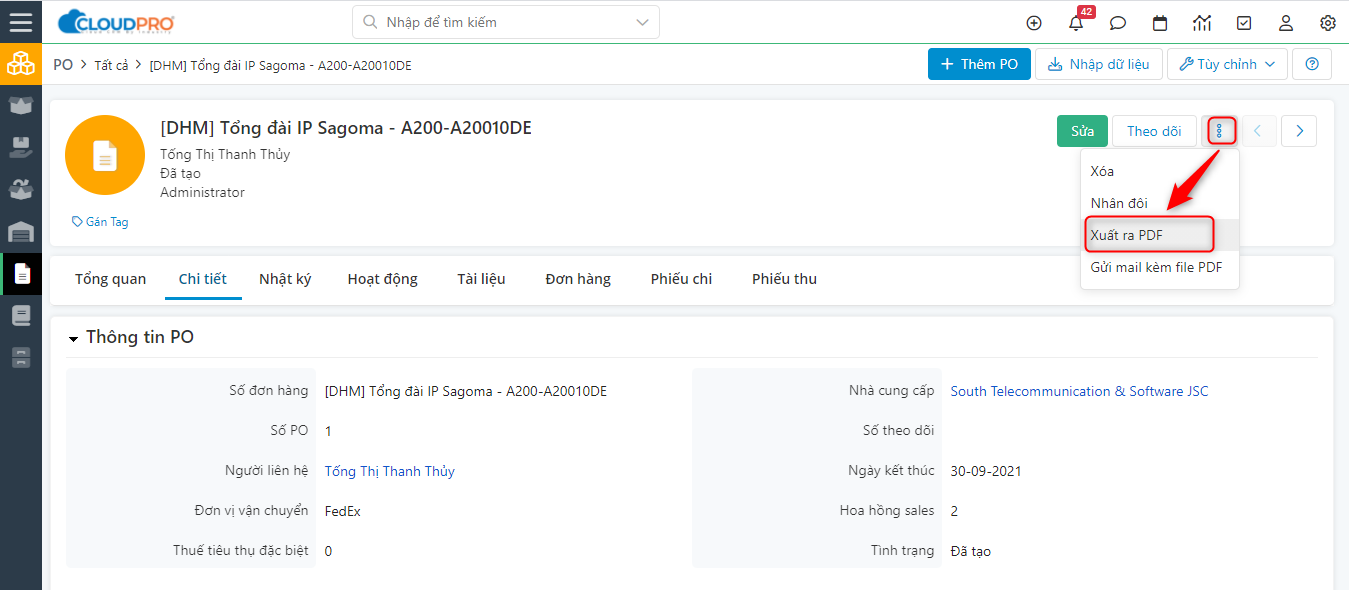Open the tasks checklist icon
The width and height of the screenshot is (1349, 590).
(x=1244, y=23)
